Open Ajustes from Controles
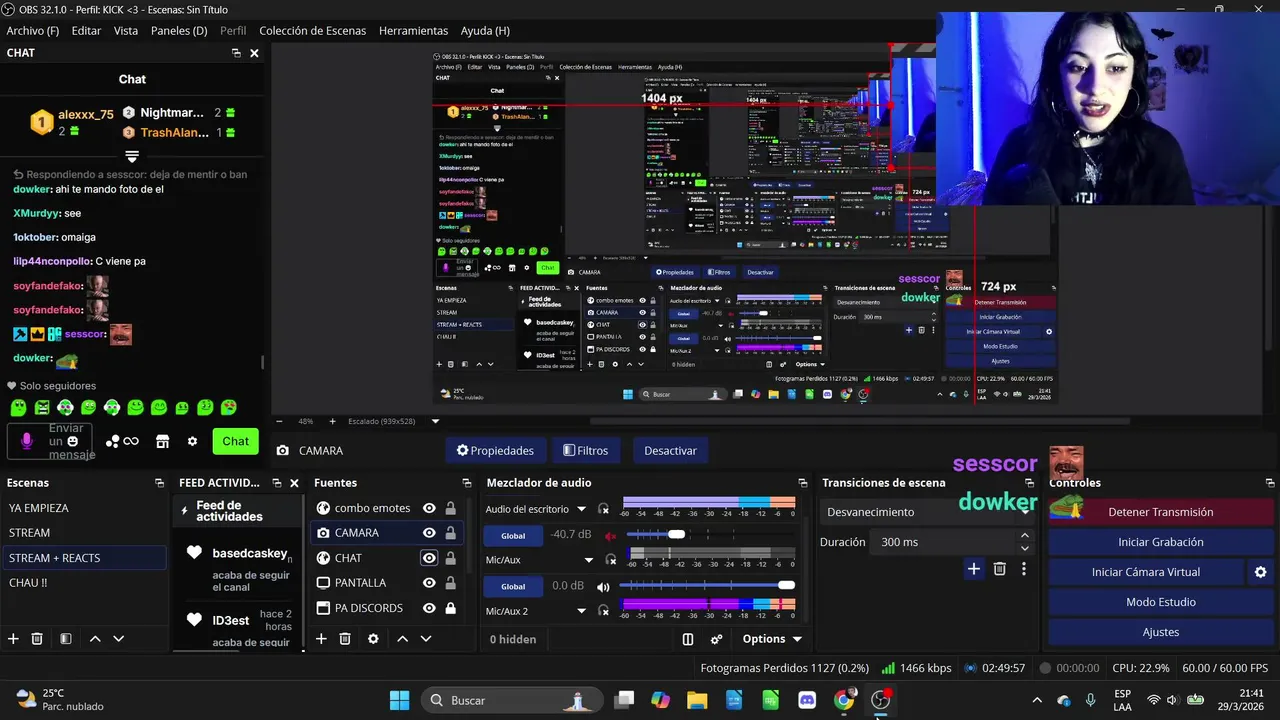Image resolution: width=1280 pixels, height=720 pixels. coord(1160,632)
